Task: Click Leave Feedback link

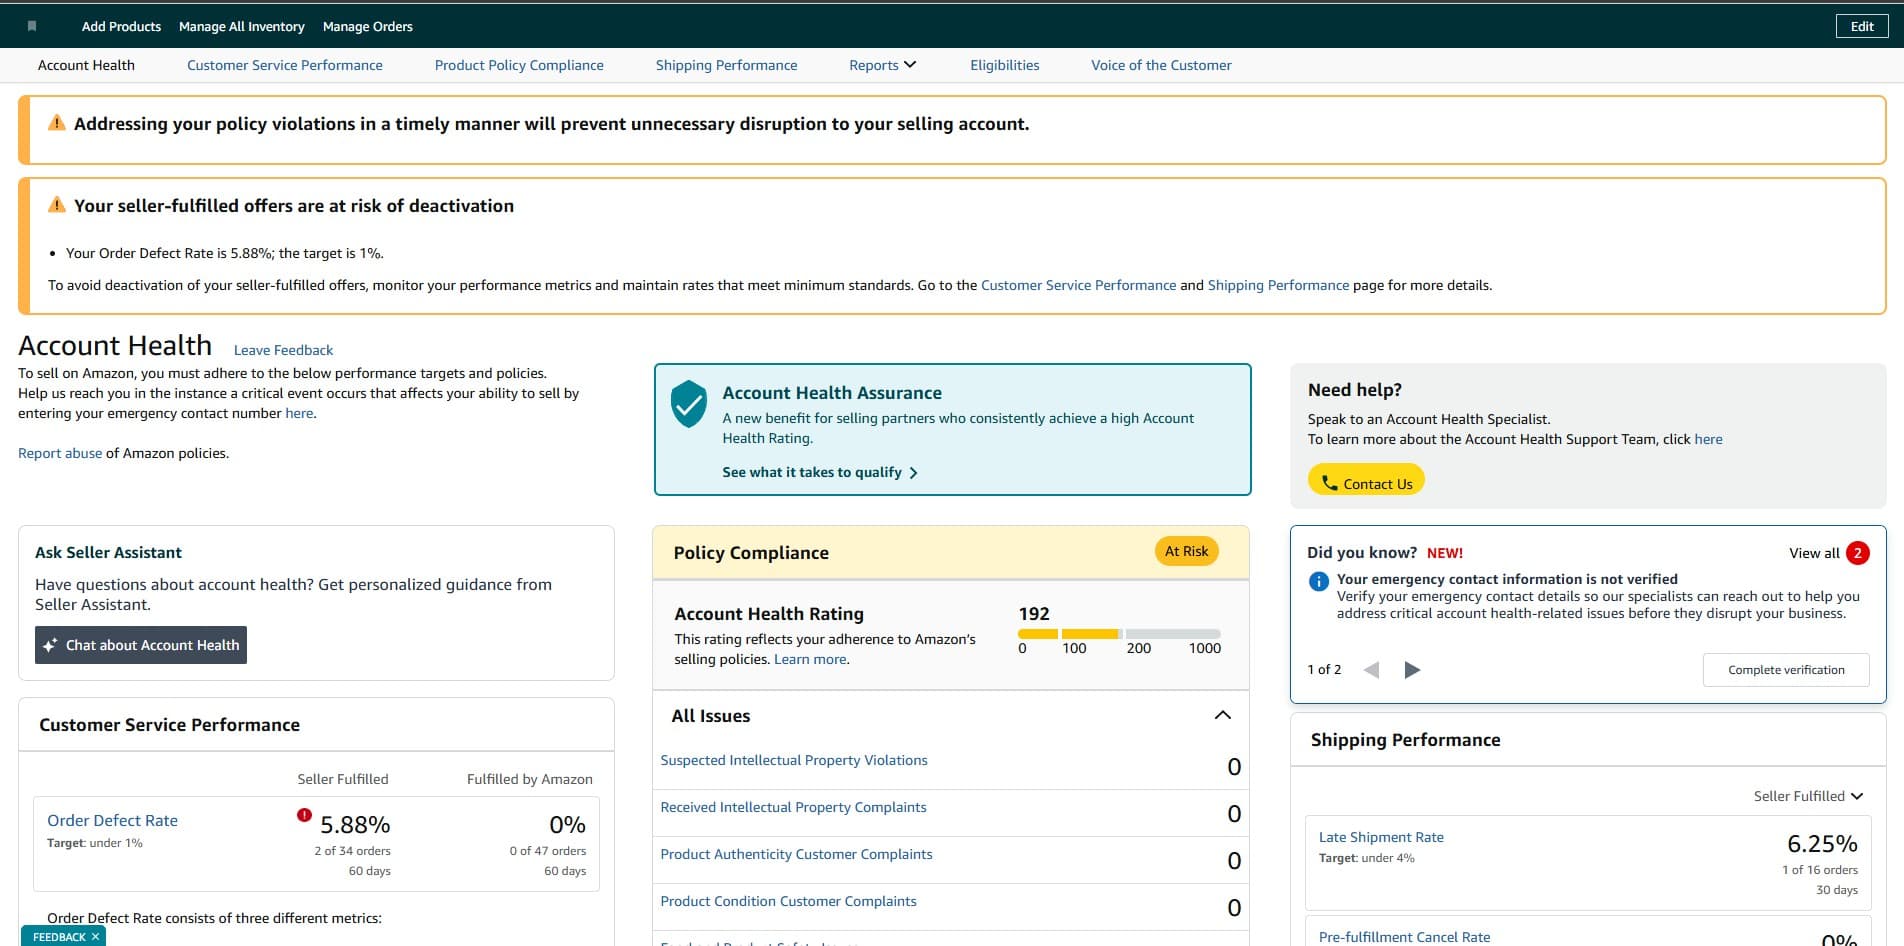Action: click(x=283, y=350)
